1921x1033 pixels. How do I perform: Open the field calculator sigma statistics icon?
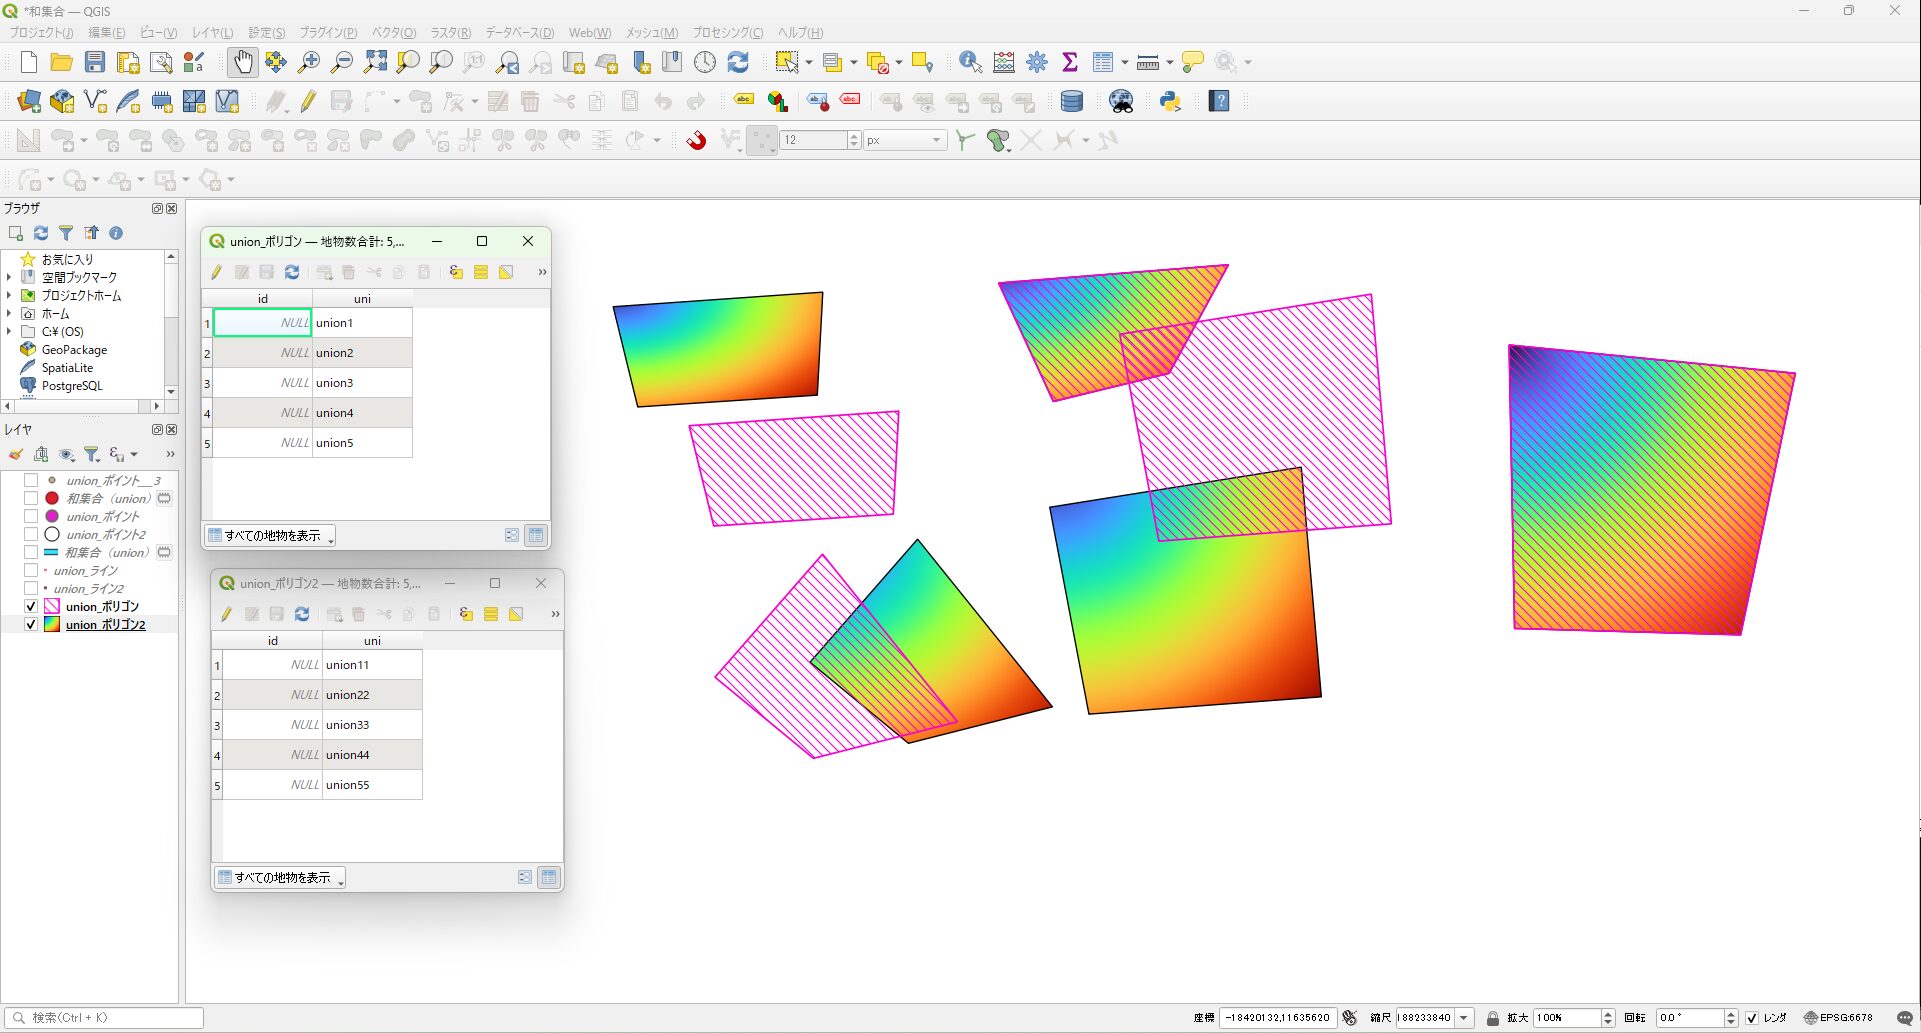[1070, 62]
